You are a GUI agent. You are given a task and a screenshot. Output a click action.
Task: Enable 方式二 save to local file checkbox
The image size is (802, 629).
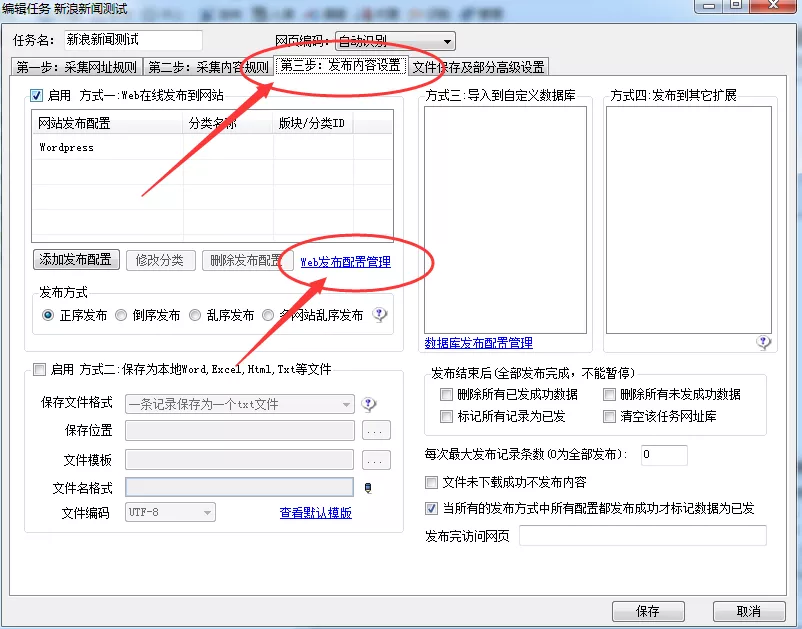39,369
